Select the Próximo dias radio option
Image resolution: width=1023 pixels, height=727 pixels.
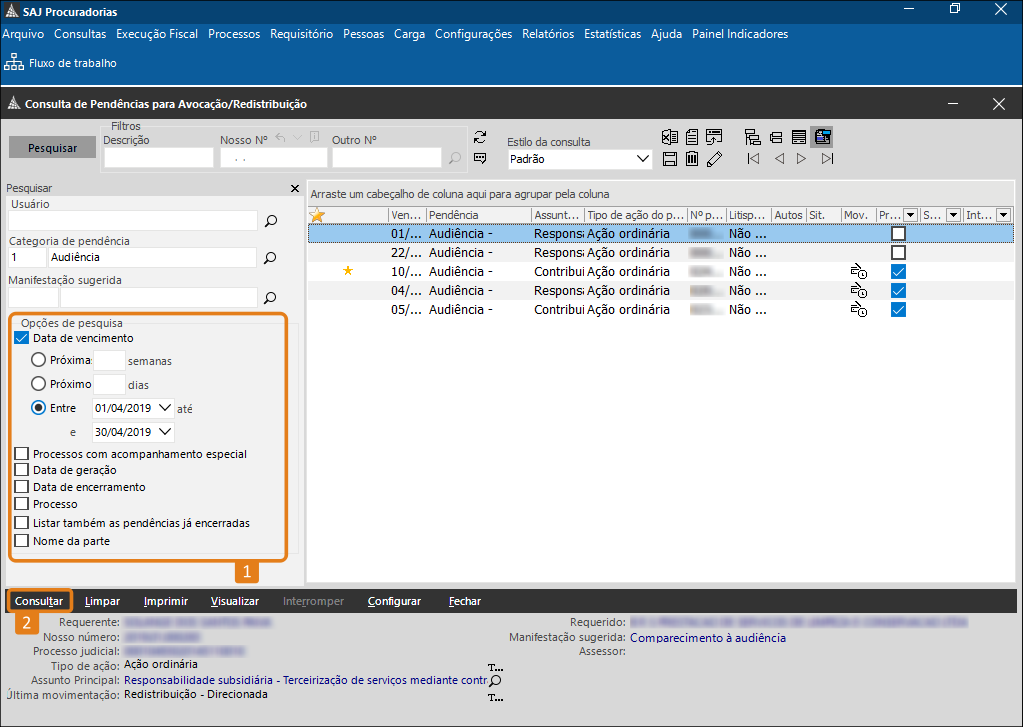coord(39,384)
